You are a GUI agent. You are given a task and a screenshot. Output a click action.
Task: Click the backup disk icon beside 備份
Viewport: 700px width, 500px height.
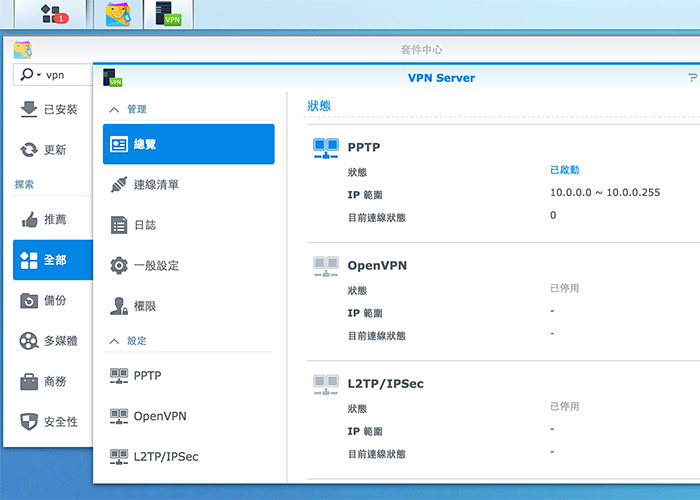pyautogui.click(x=29, y=300)
